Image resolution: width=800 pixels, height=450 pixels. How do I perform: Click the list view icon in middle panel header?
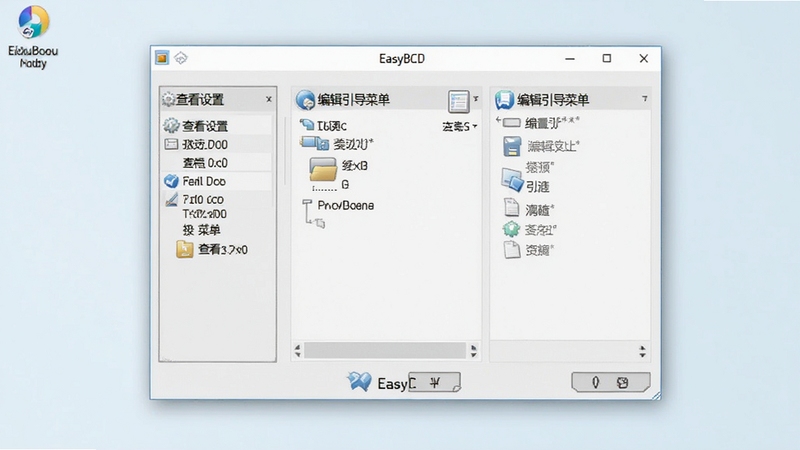point(458,101)
